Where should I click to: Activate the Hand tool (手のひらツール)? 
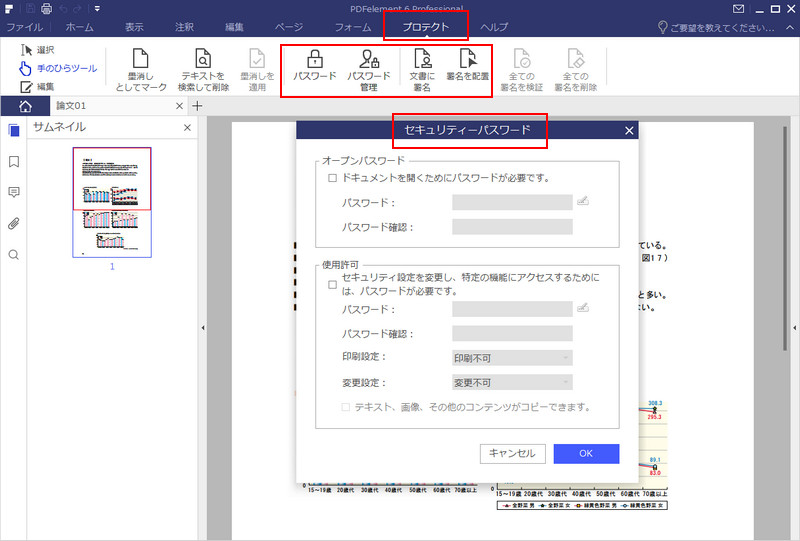[x=58, y=68]
